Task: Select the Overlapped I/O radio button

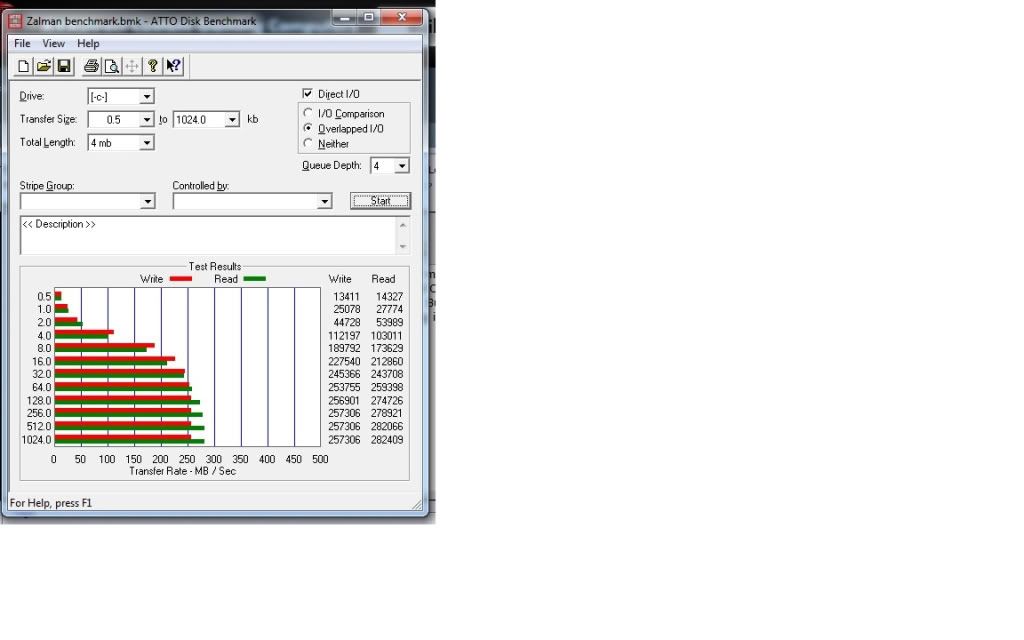Action: pos(308,128)
